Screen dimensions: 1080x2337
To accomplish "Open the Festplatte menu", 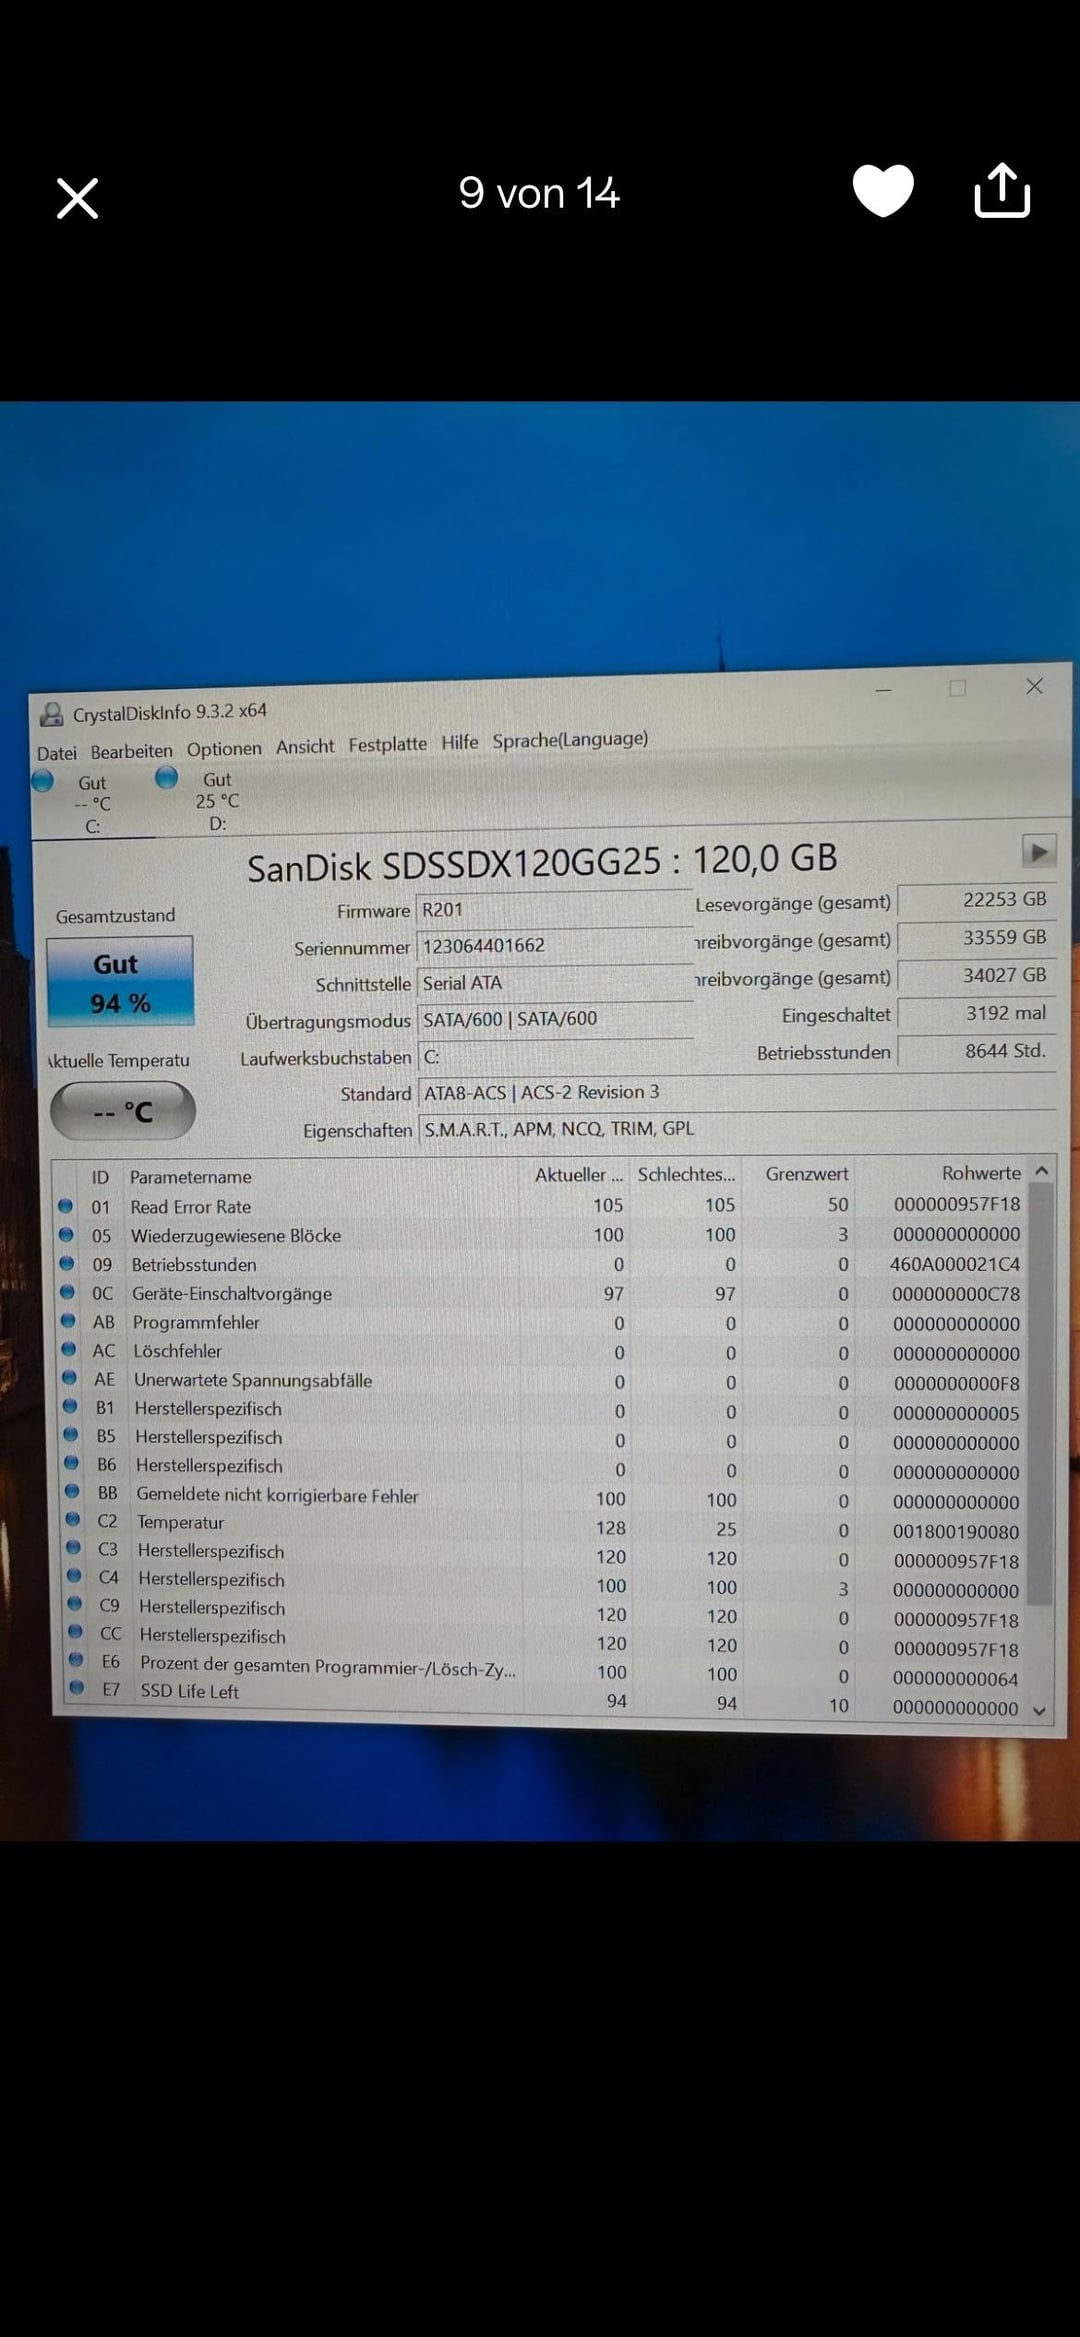I will coord(387,744).
